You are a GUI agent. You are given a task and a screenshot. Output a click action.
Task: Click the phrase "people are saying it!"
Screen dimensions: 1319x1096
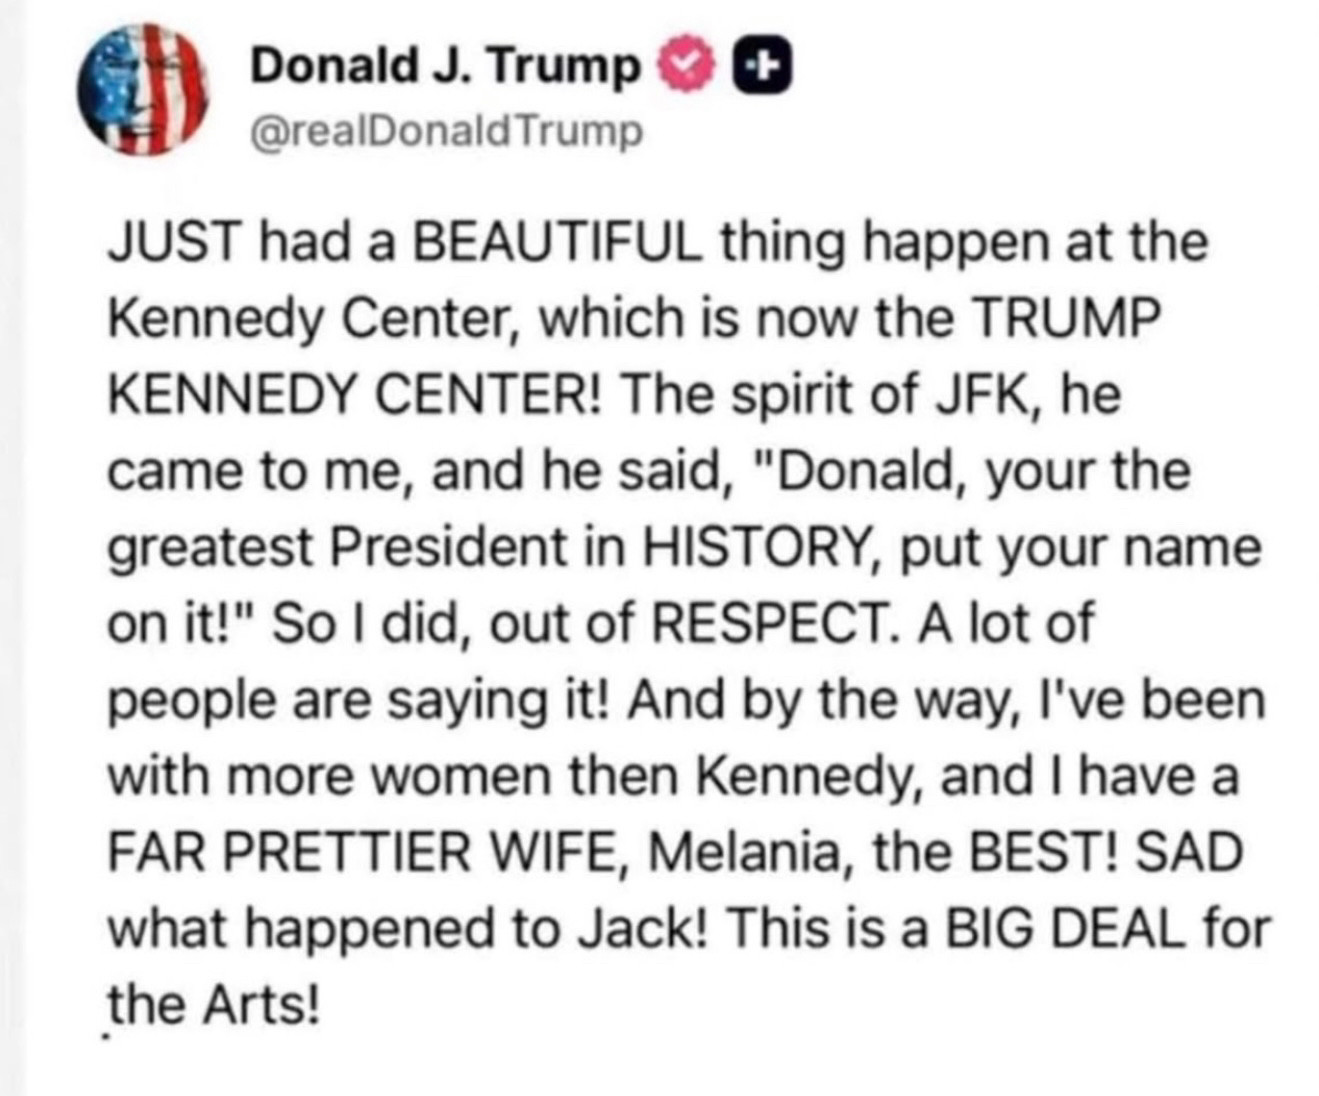[x=358, y=700]
